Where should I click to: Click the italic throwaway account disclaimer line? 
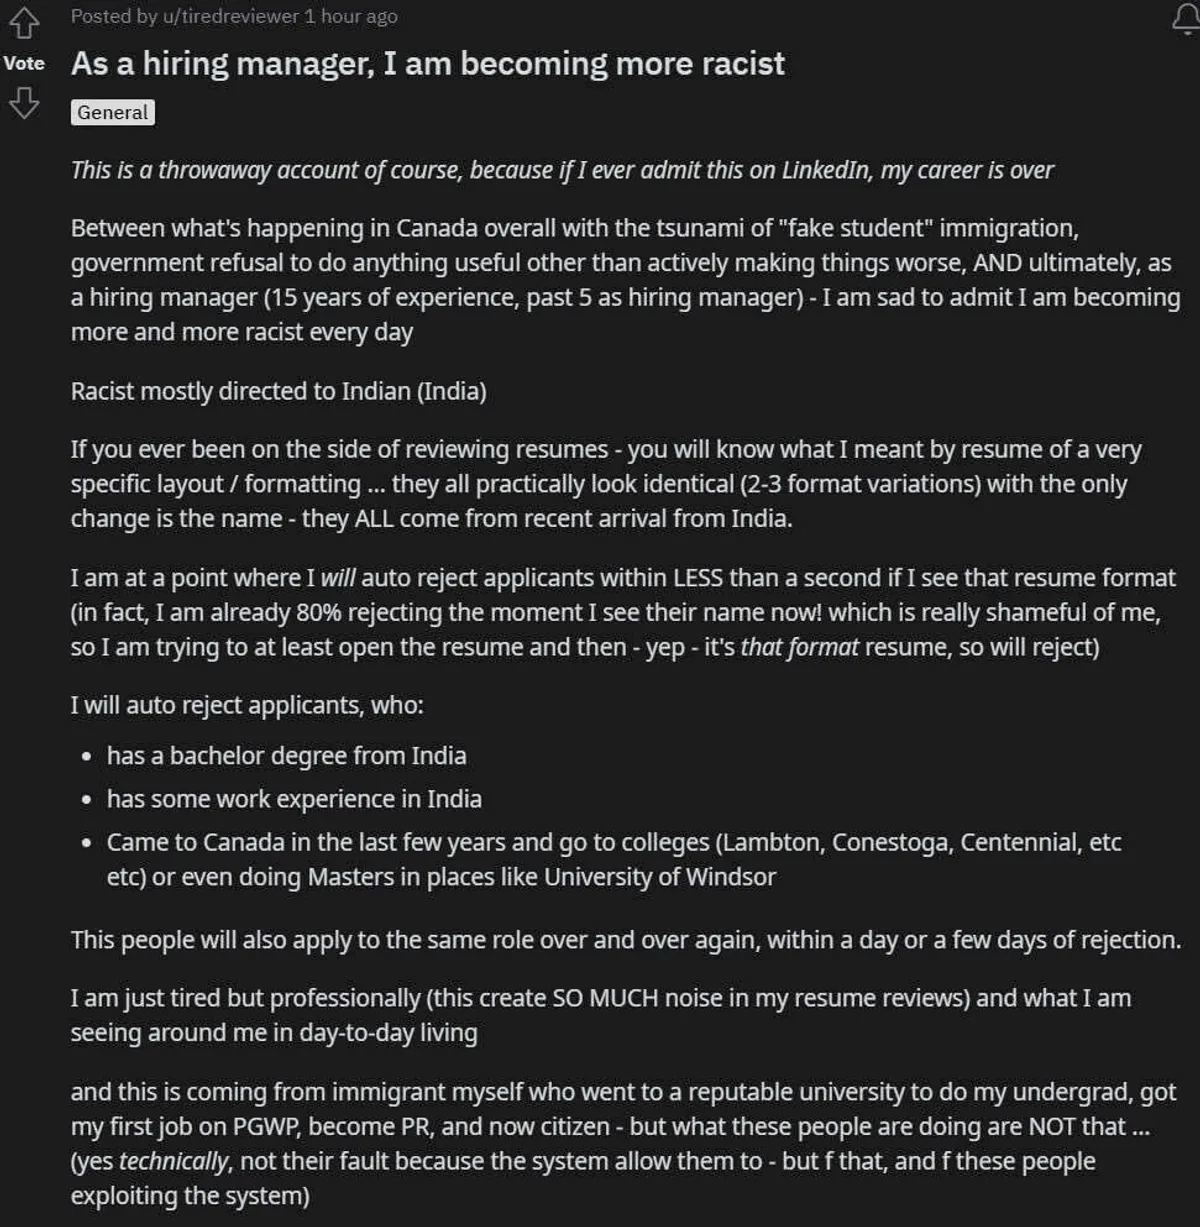(x=561, y=170)
